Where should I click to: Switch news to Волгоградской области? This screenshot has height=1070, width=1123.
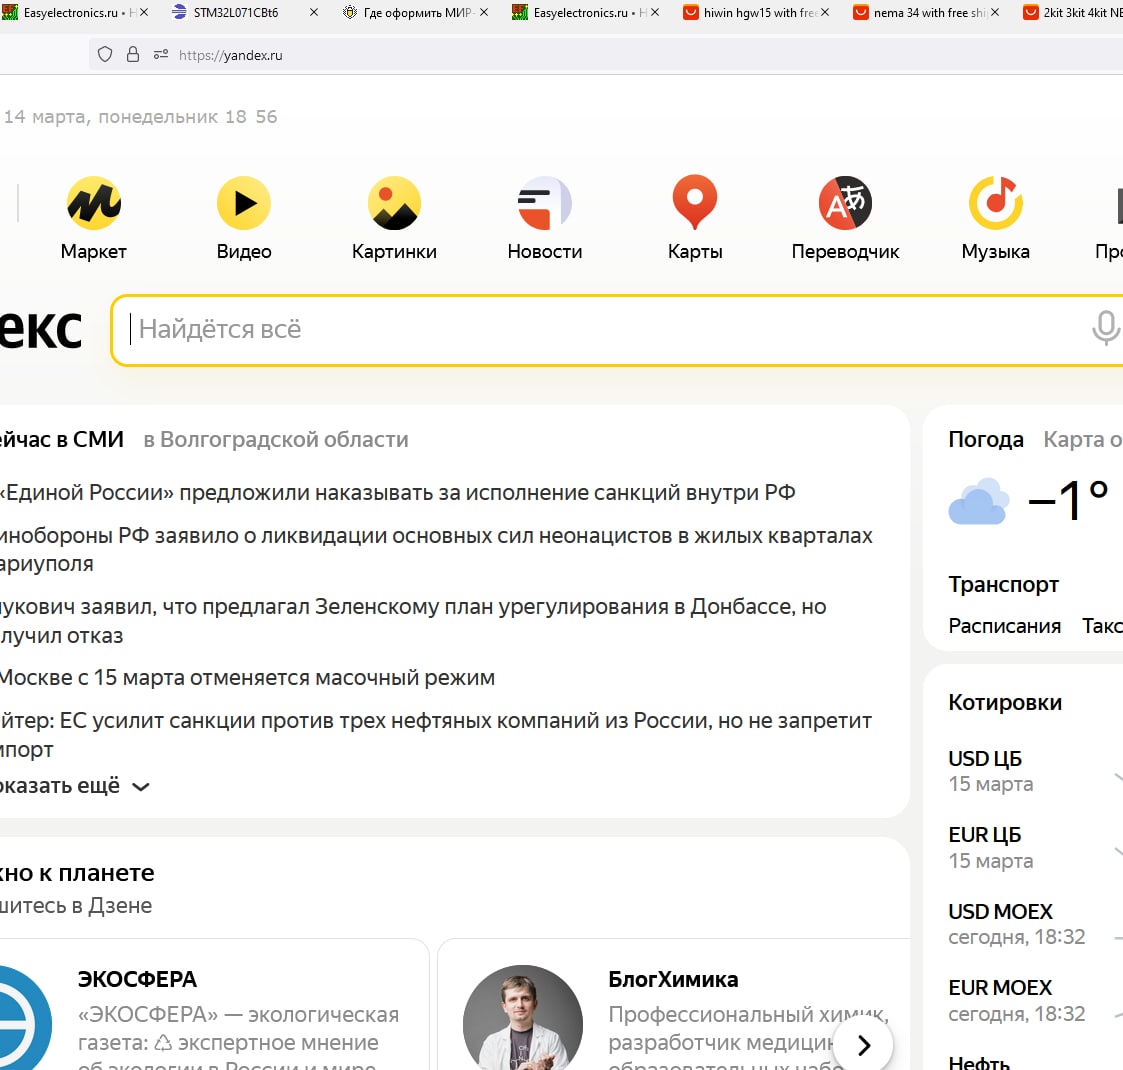tap(276, 439)
